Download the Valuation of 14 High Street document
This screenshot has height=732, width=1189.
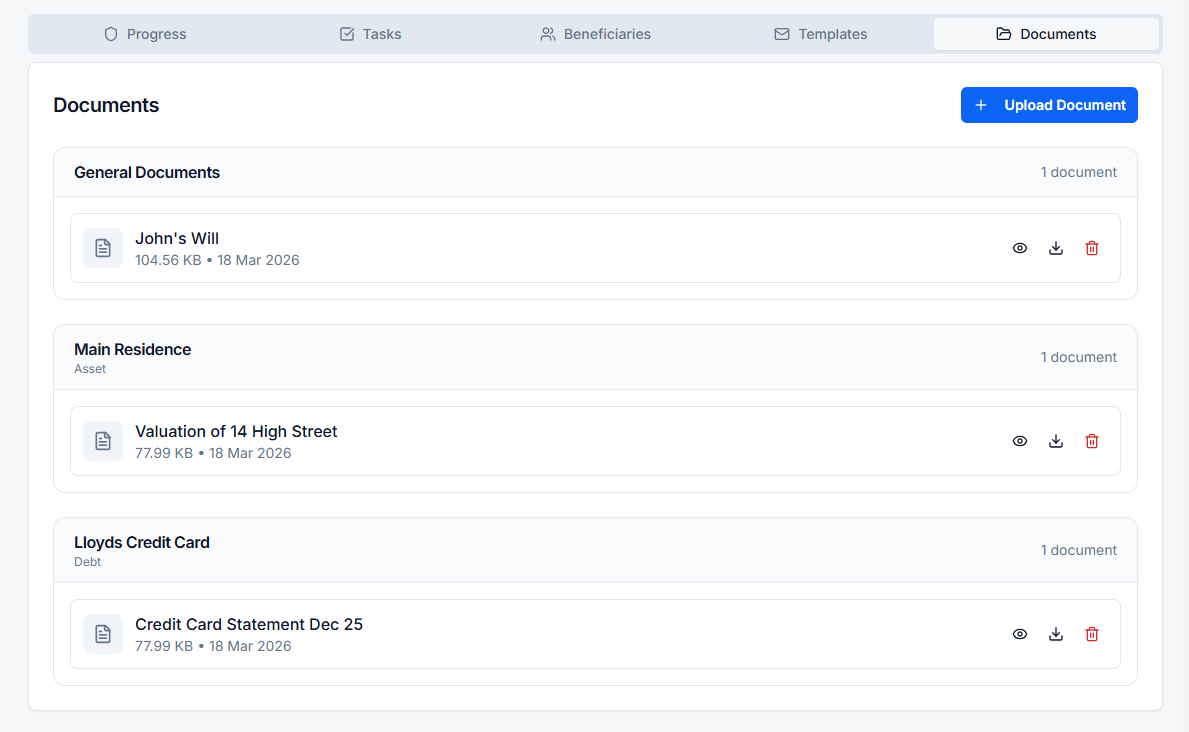point(1056,440)
